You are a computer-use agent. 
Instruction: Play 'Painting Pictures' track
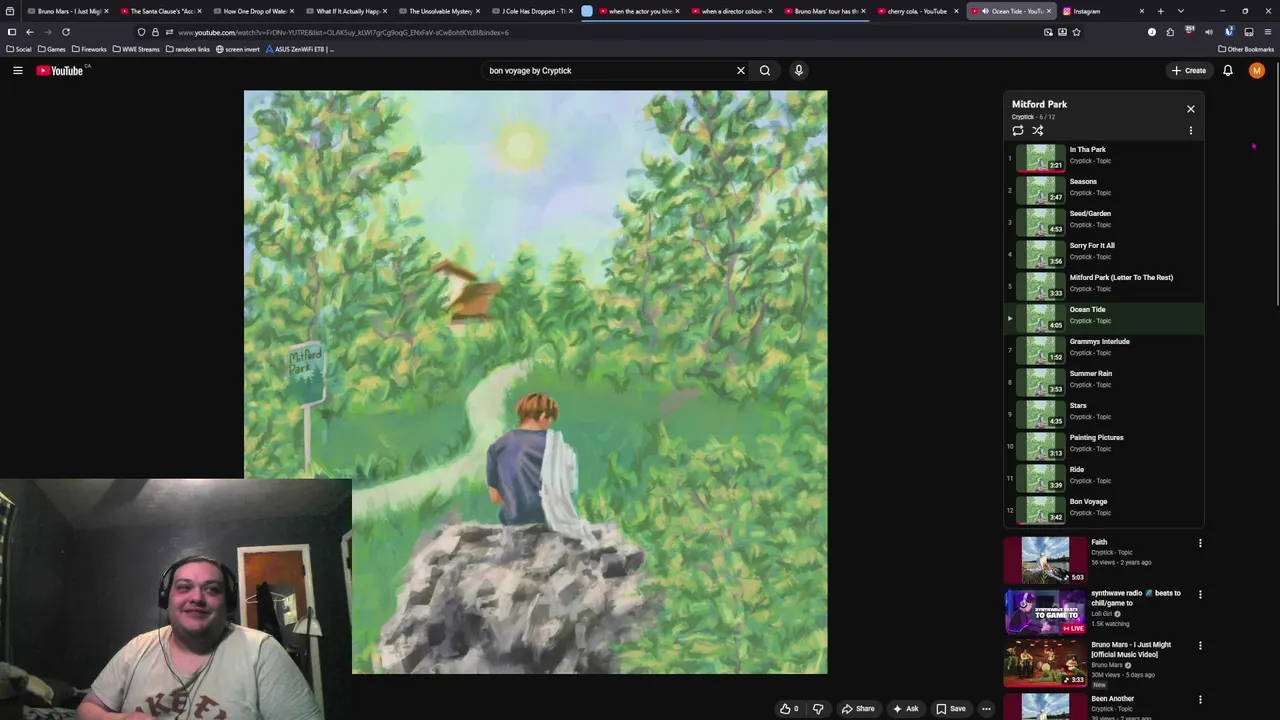1104,446
